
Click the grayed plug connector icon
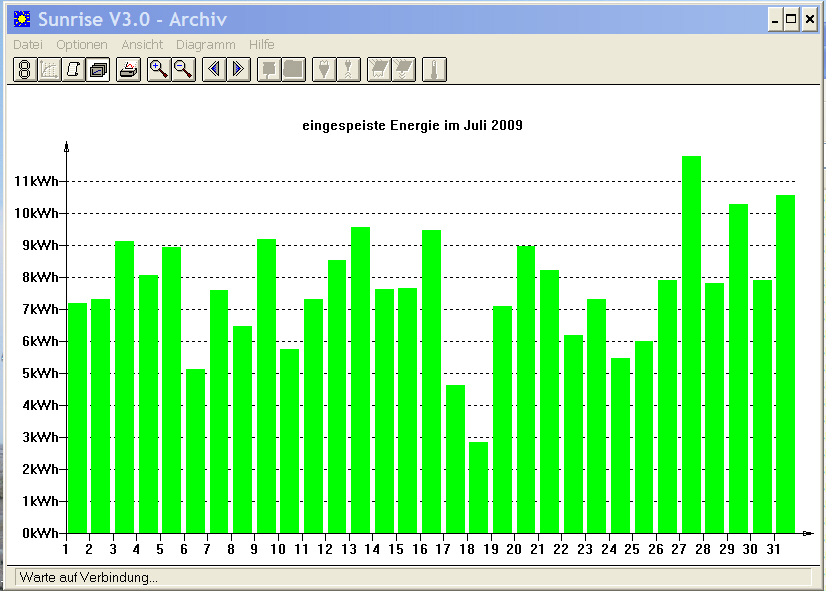(324, 70)
